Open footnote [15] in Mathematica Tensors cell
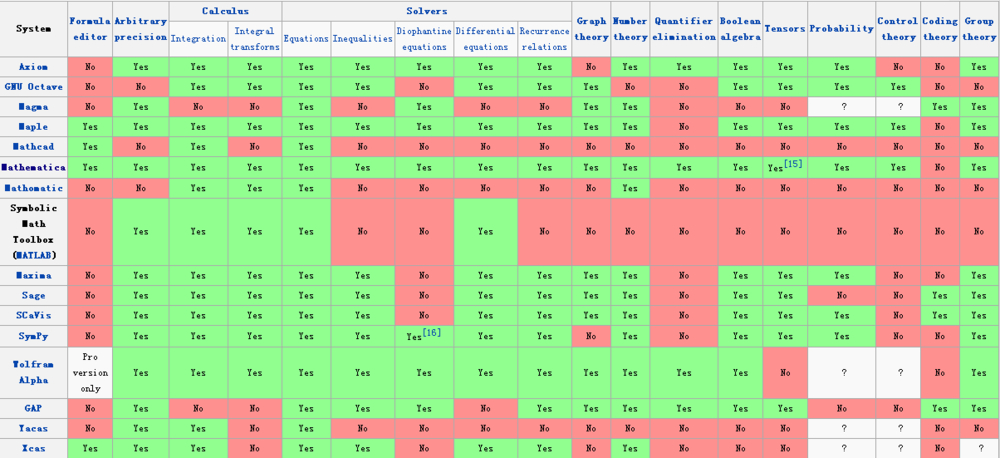This screenshot has width=1000, height=458. pos(794,165)
